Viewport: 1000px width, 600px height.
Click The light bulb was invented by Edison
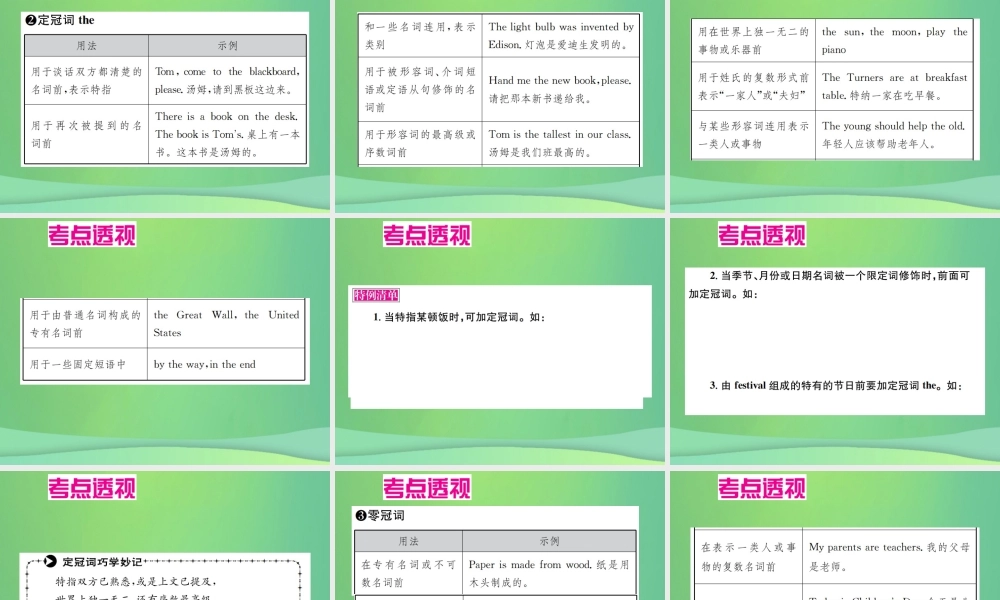coord(561,36)
